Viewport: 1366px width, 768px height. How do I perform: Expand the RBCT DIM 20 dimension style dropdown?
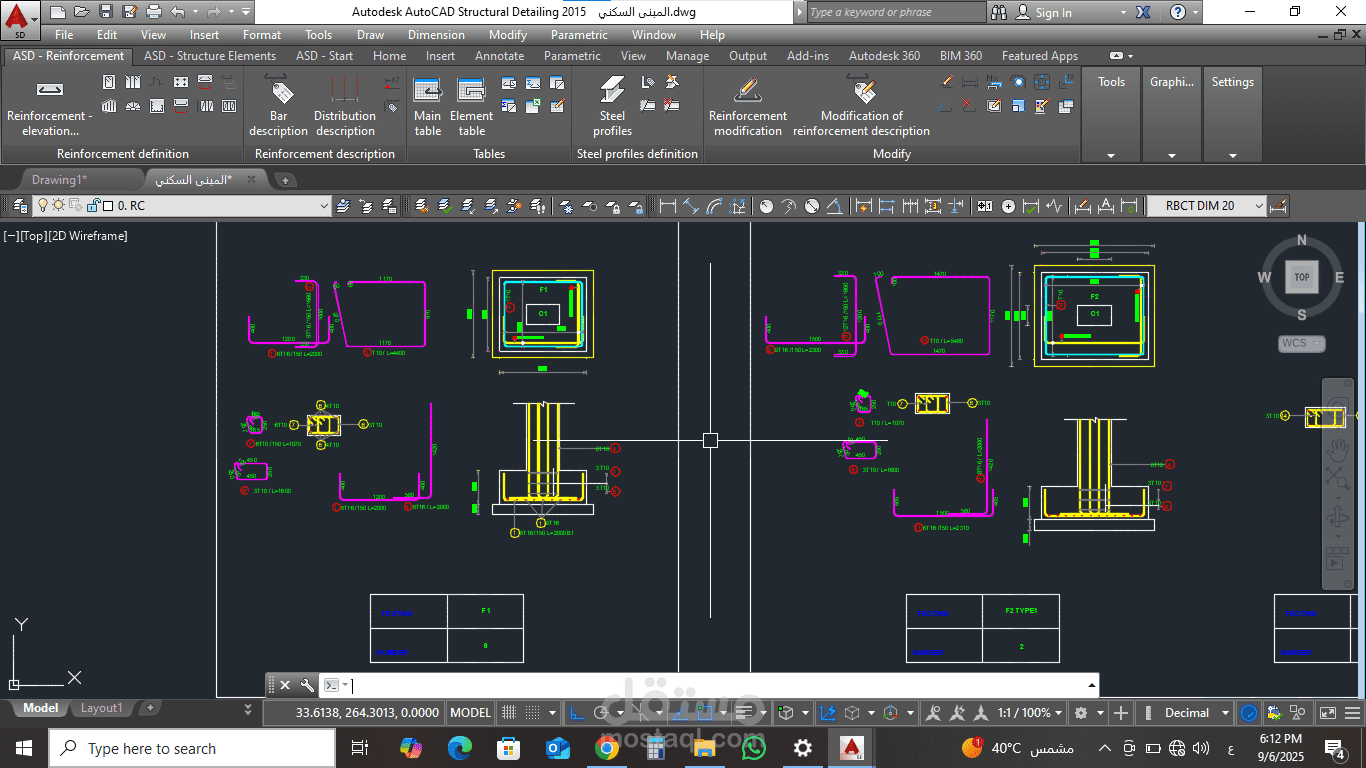pyautogui.click(x=1258, y=206)
